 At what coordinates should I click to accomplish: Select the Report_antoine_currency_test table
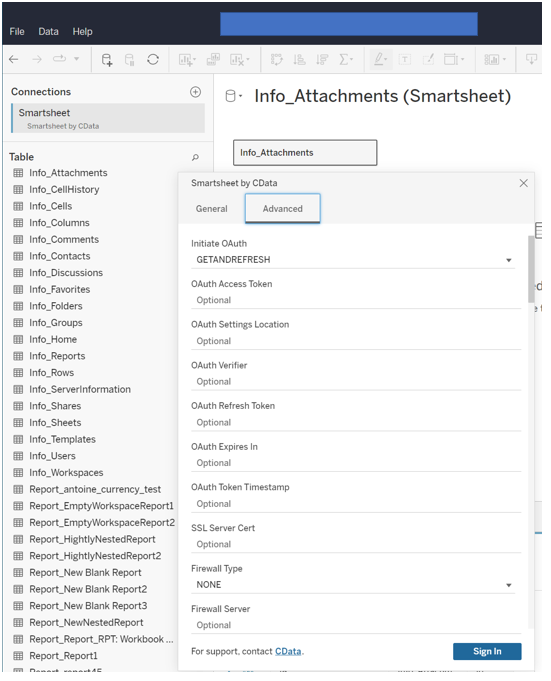[x=95, y=489]
